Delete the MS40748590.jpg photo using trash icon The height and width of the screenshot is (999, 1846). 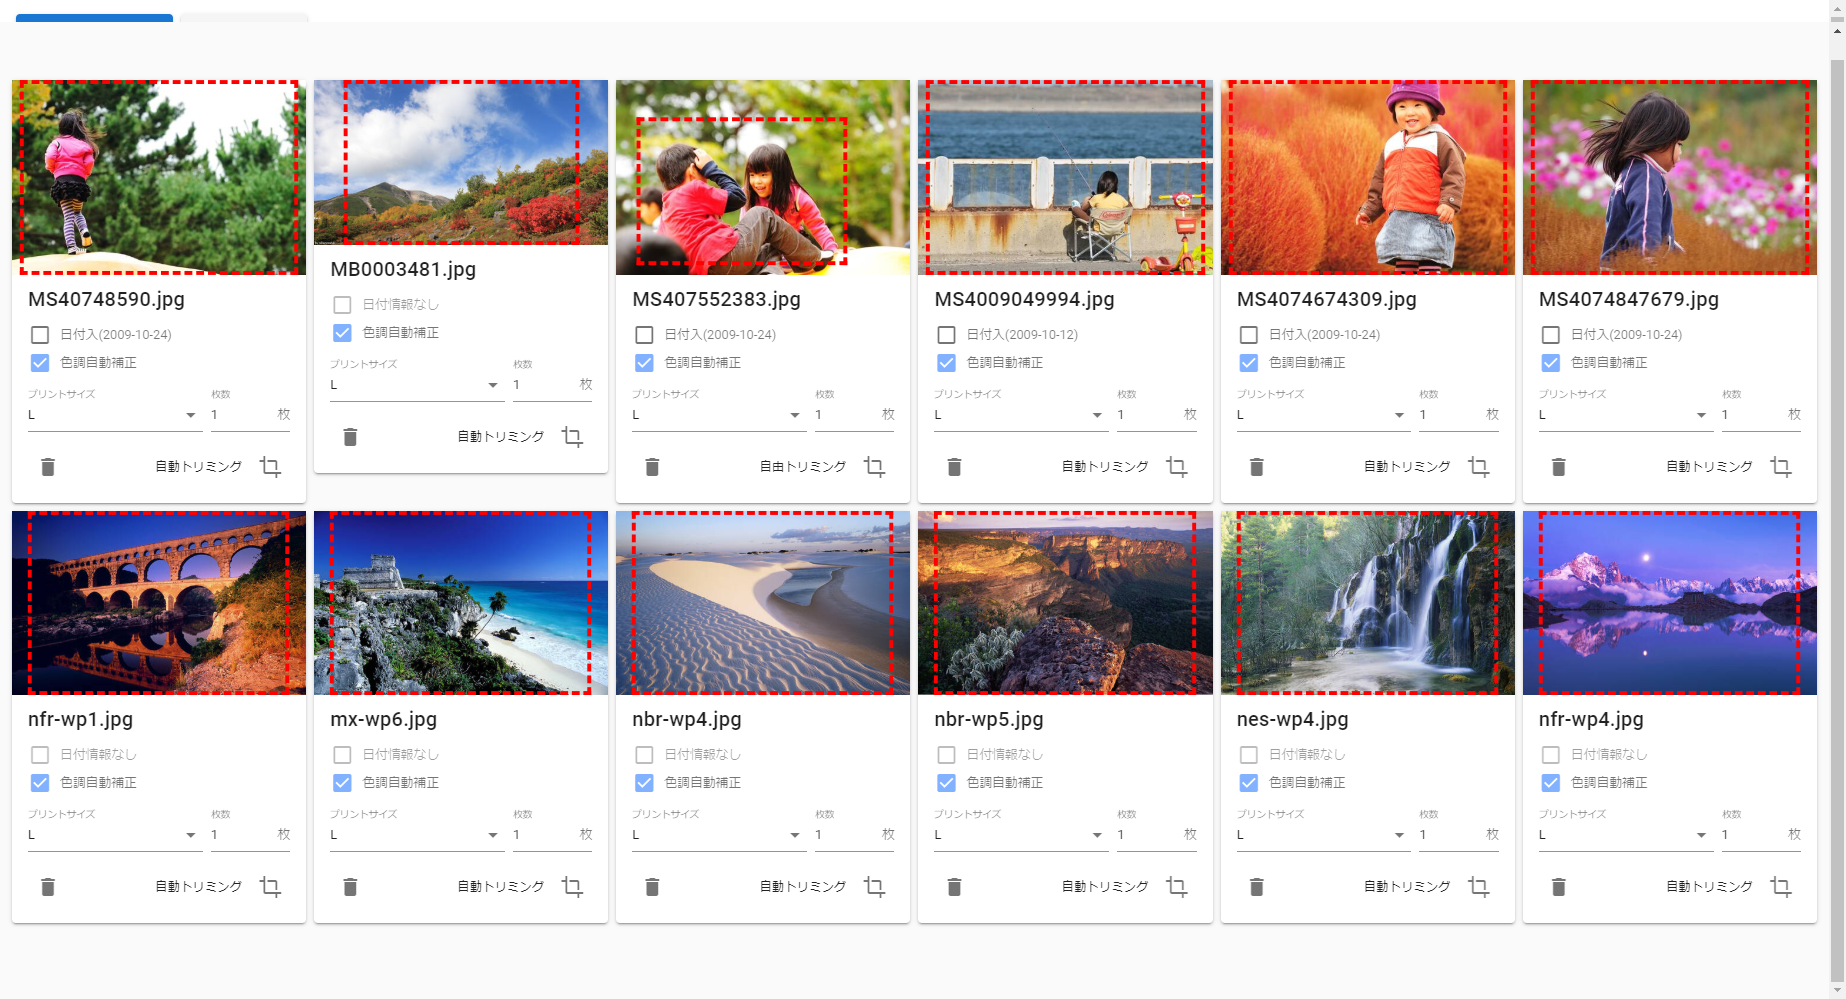pyautogui.click(x=48, y=467)
